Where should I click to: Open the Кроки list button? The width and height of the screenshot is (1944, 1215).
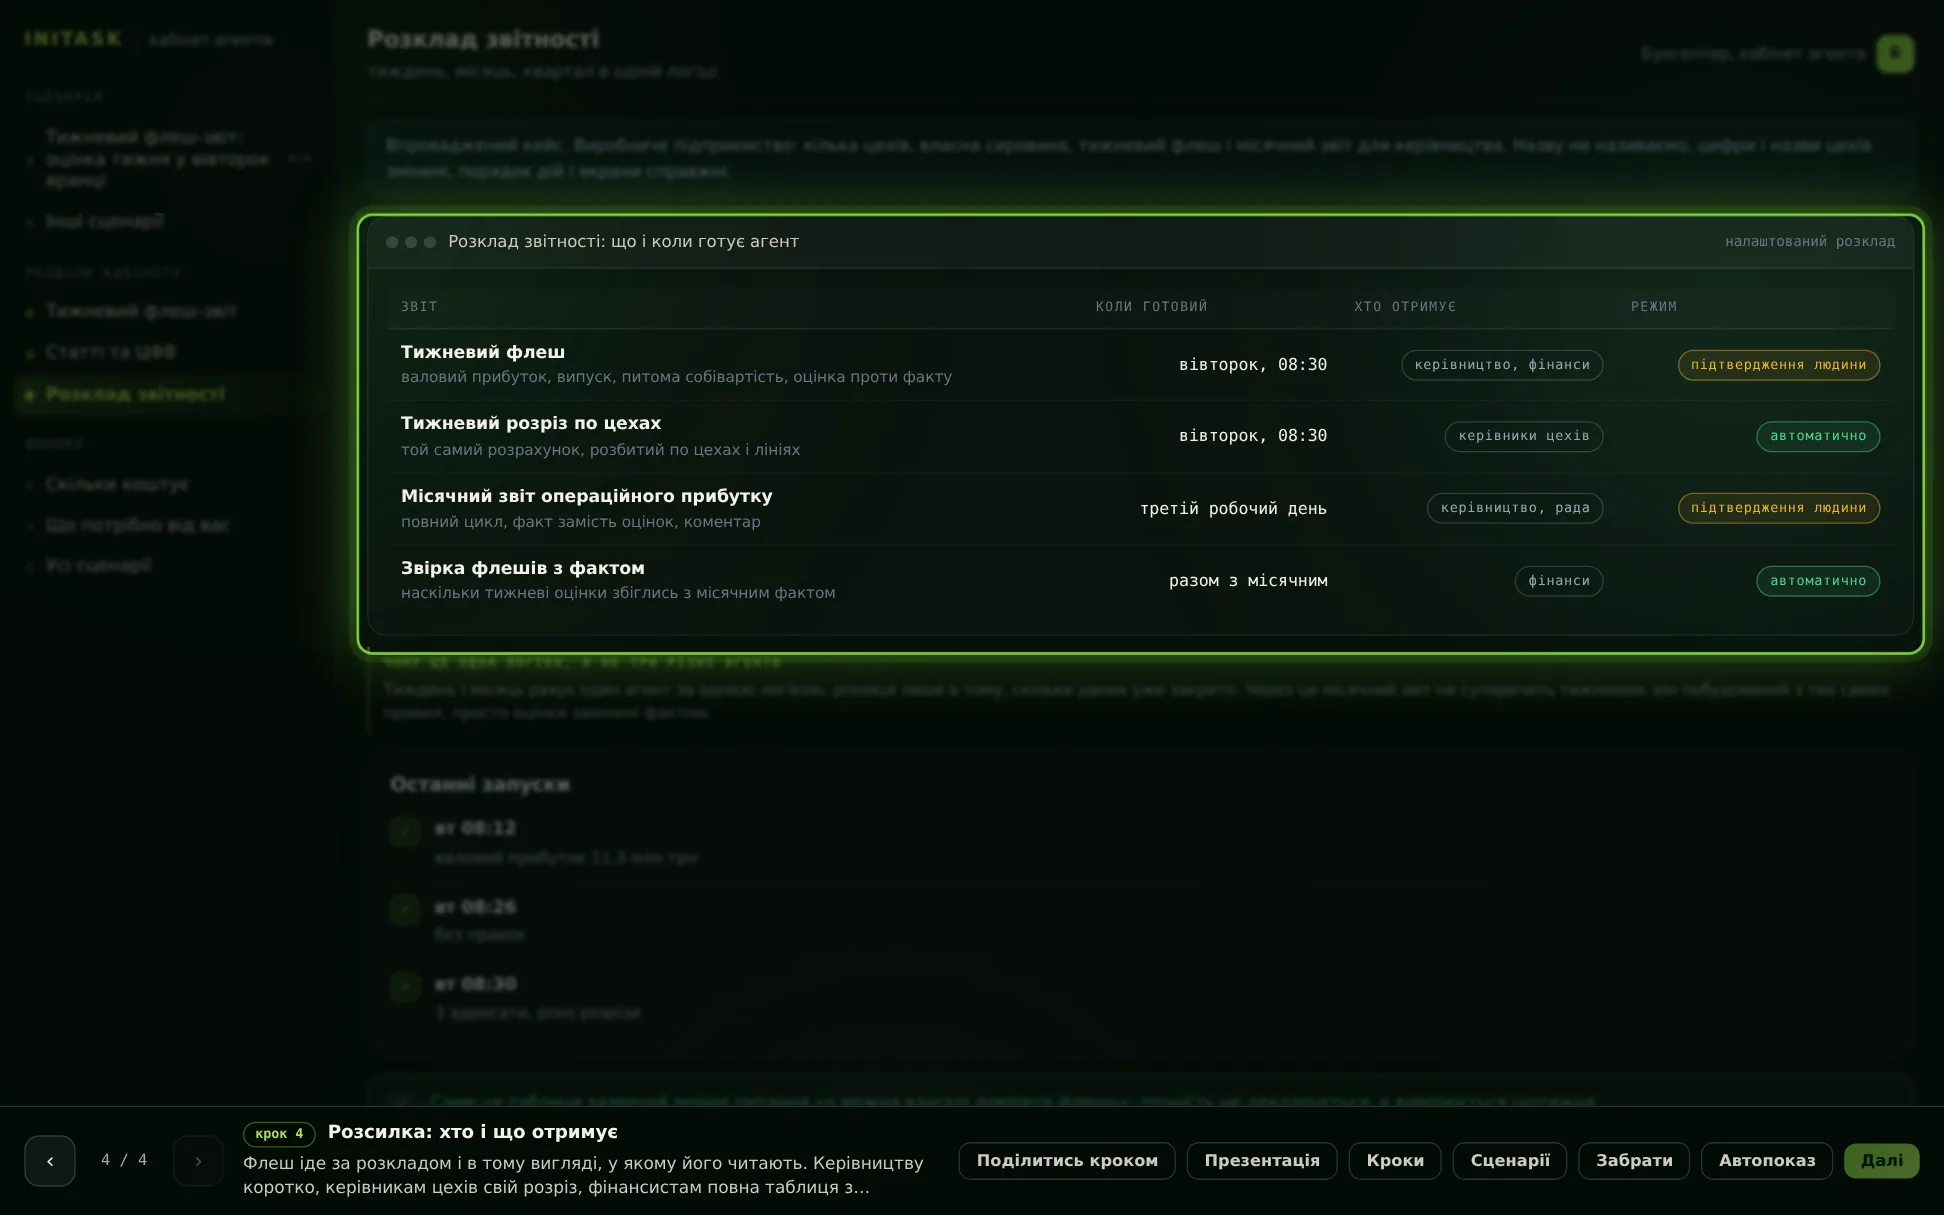1395,1161
